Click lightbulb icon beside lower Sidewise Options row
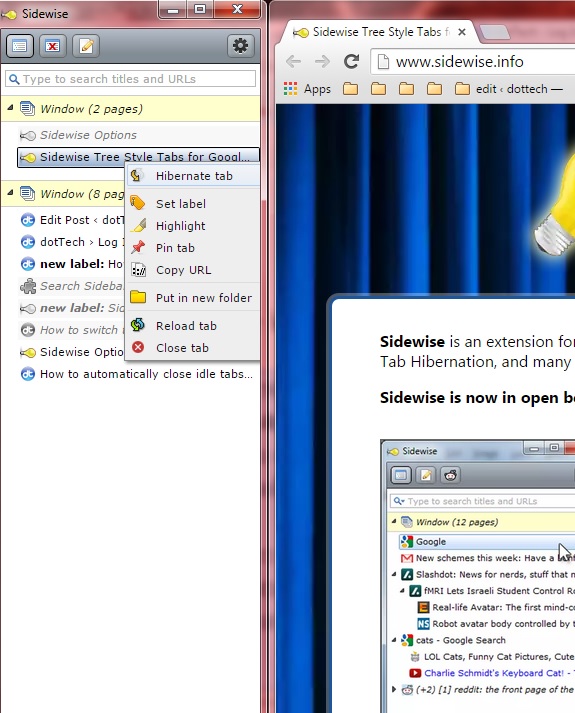This screenshot has width=575, height=713. tap(28, 352)
